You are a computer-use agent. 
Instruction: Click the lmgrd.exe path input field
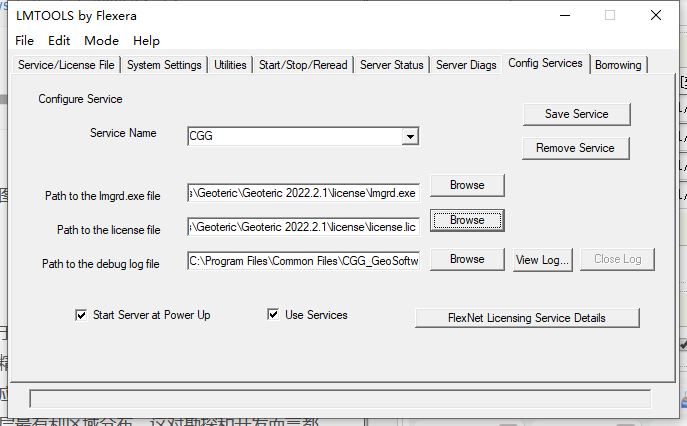coord(303,193)
